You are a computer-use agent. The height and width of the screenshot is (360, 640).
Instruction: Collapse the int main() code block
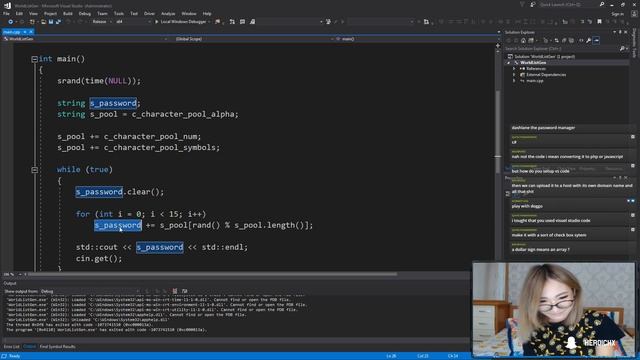coord(35,59)
